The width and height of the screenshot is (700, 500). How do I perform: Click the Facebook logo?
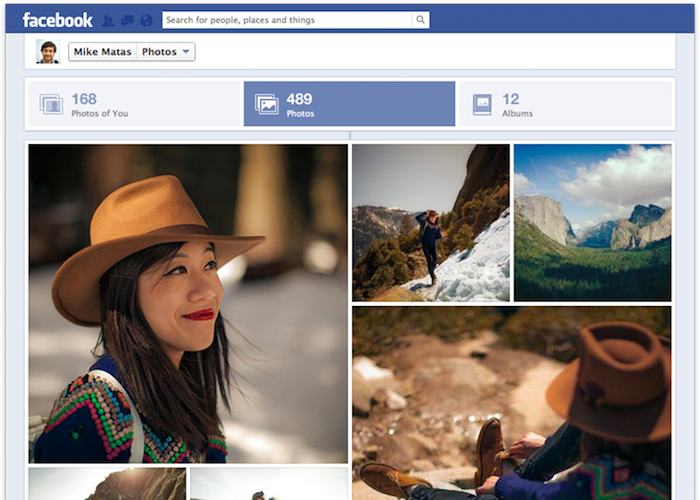tap(57, 20)
